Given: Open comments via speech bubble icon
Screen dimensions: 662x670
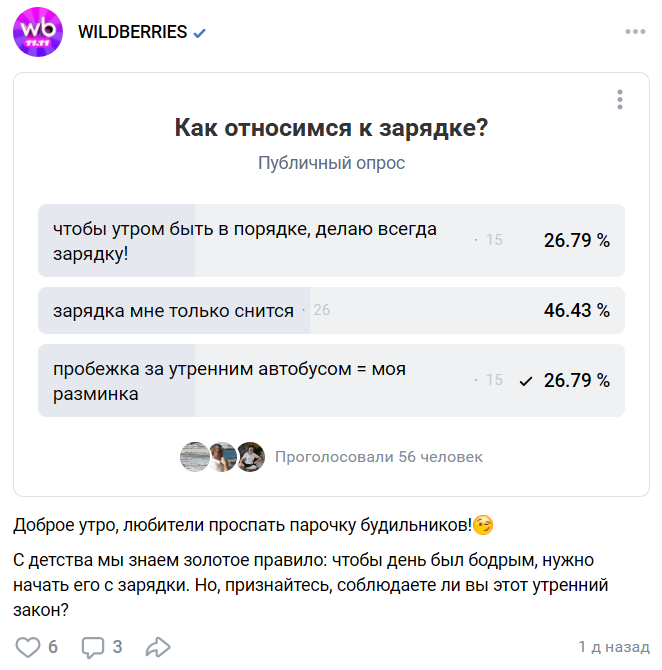Looking at the screenshot, I should 93,646.
